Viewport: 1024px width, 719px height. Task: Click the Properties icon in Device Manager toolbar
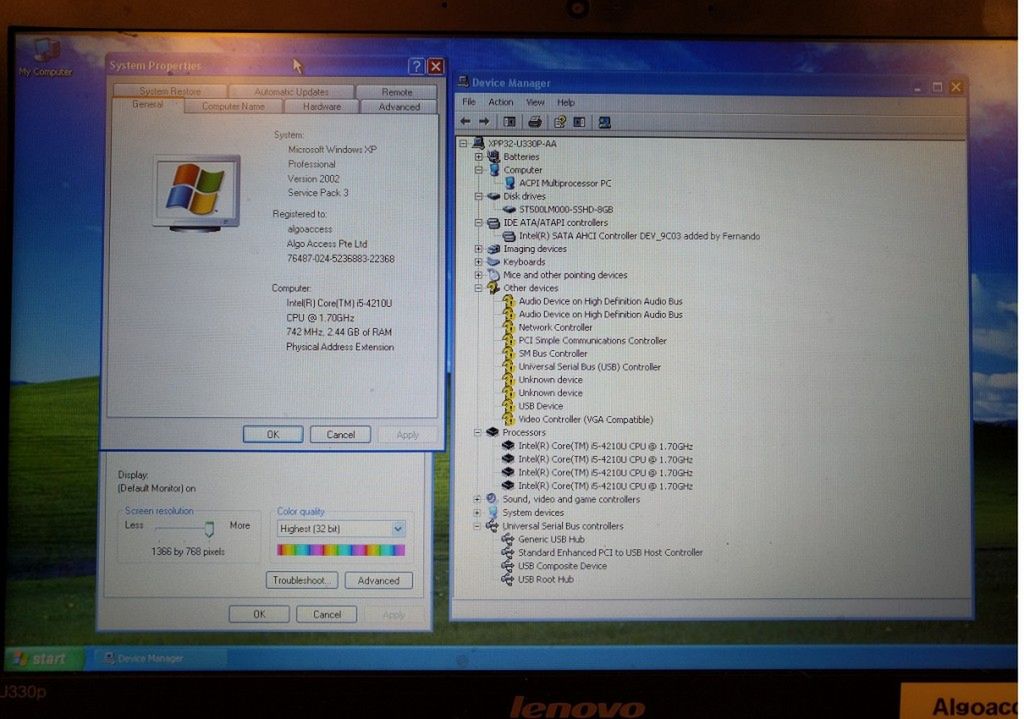pos(560,121)
